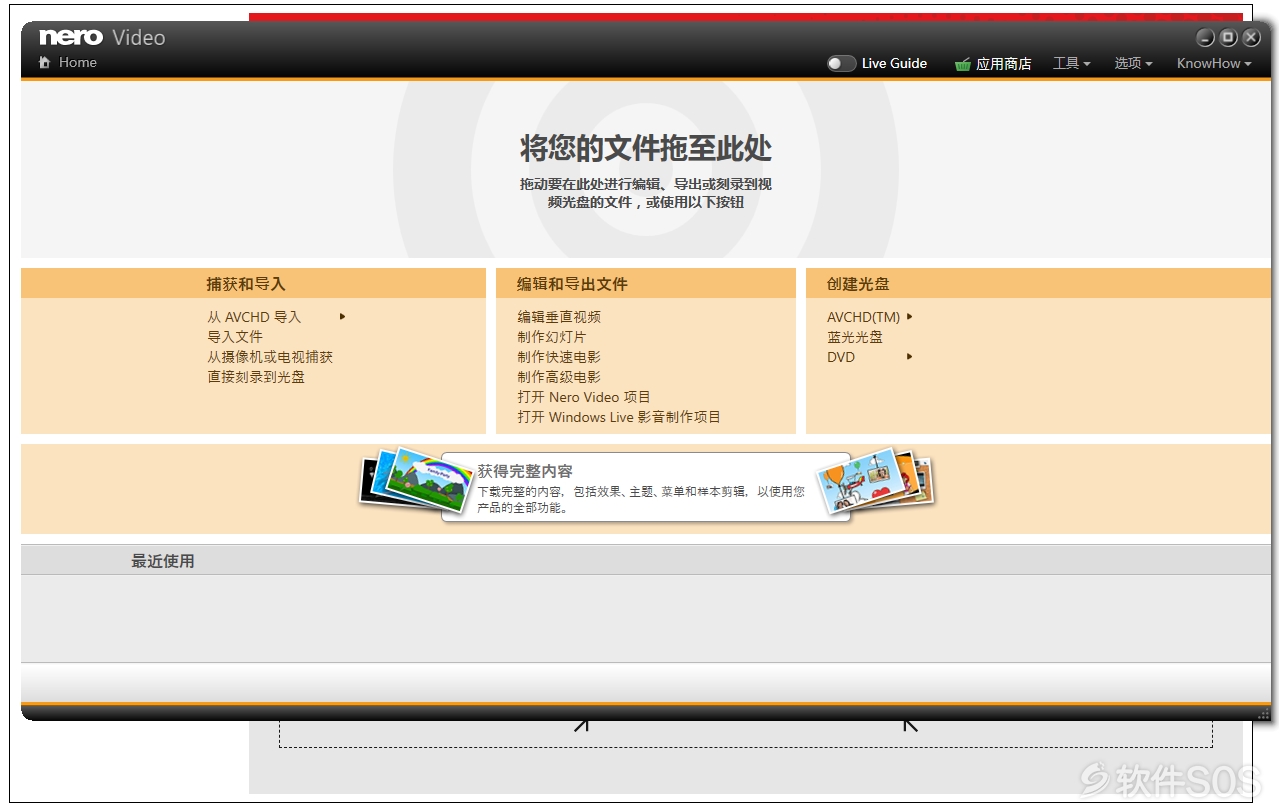Open 编辑垂直视频
Viewport: 1279px width, 812px height.
click(559, 317)
